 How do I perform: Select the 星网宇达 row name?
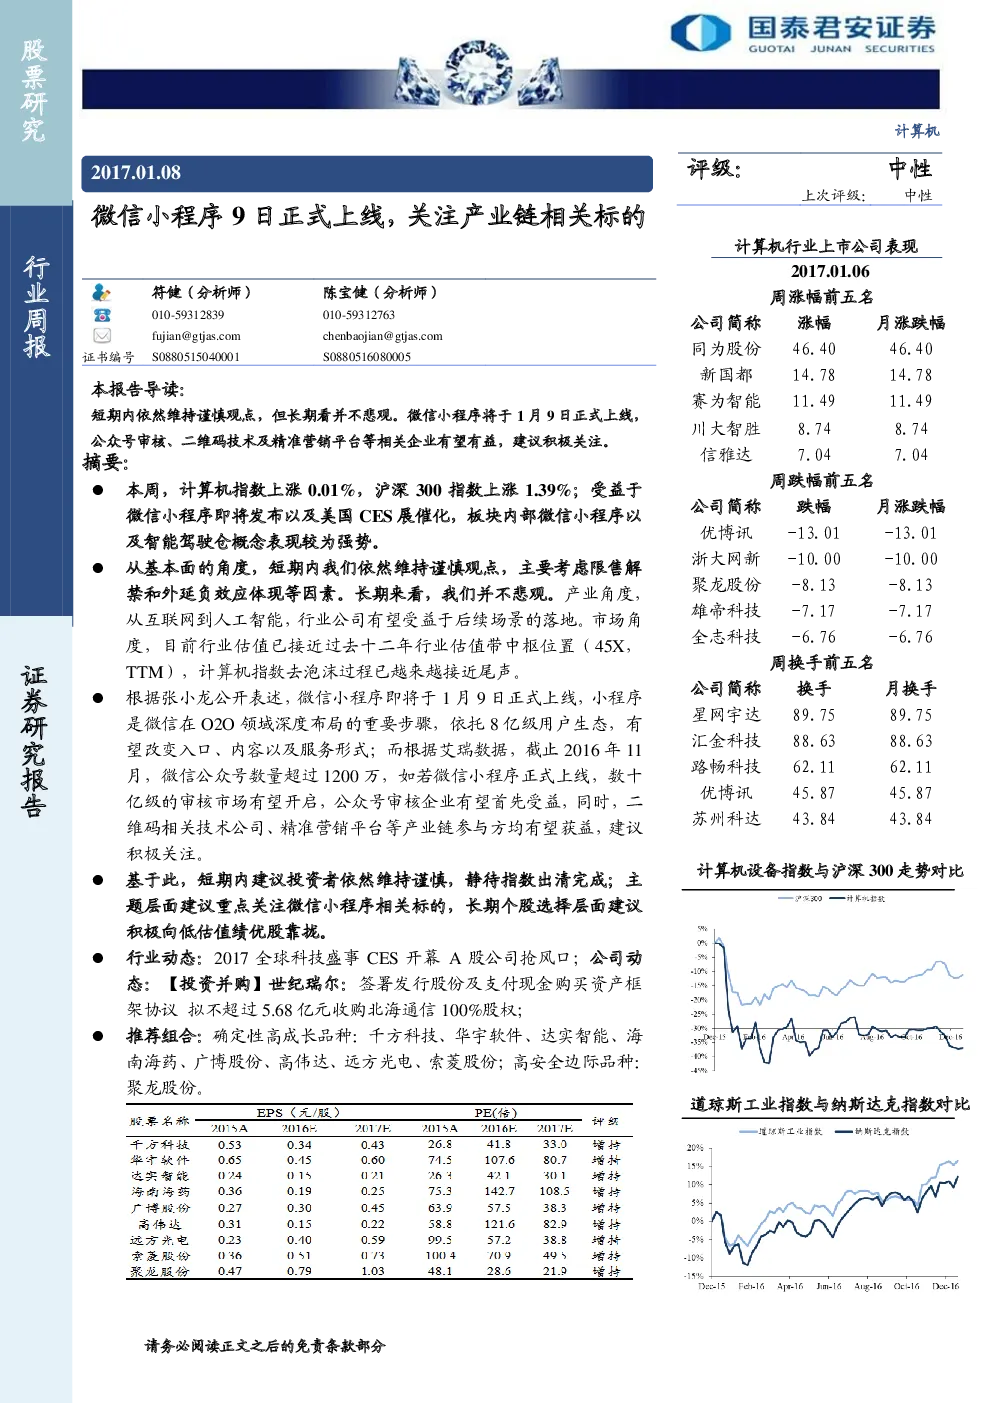pos(726,715)
